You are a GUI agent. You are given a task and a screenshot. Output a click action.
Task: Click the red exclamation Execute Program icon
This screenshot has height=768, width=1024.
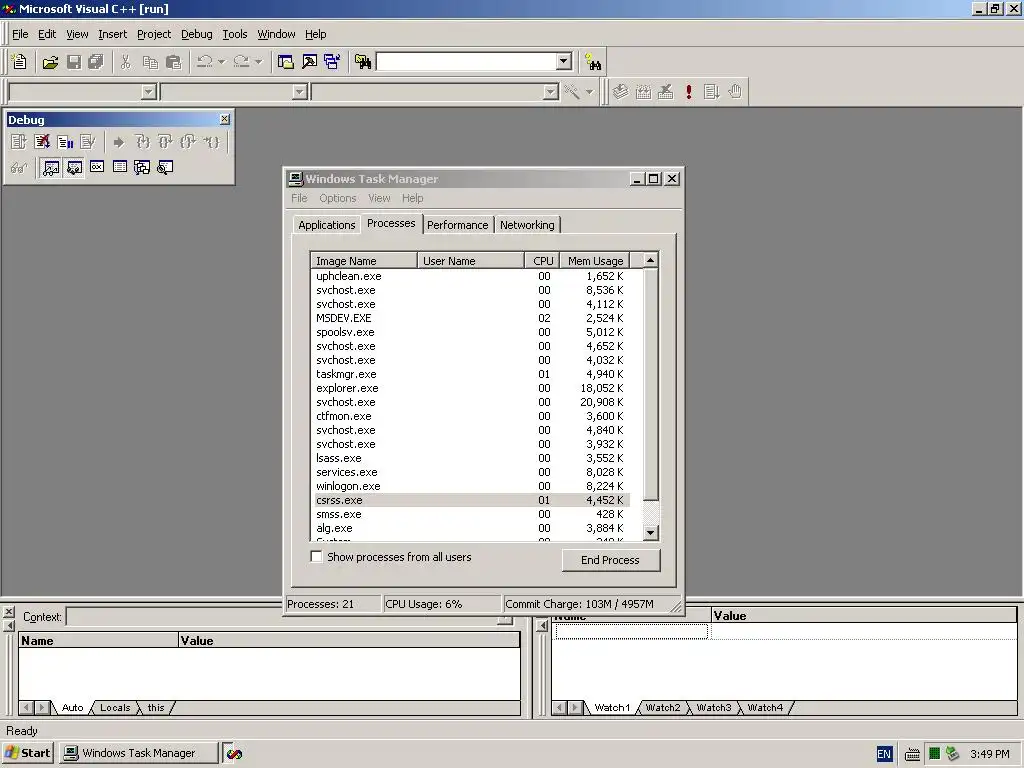[688, 91]
